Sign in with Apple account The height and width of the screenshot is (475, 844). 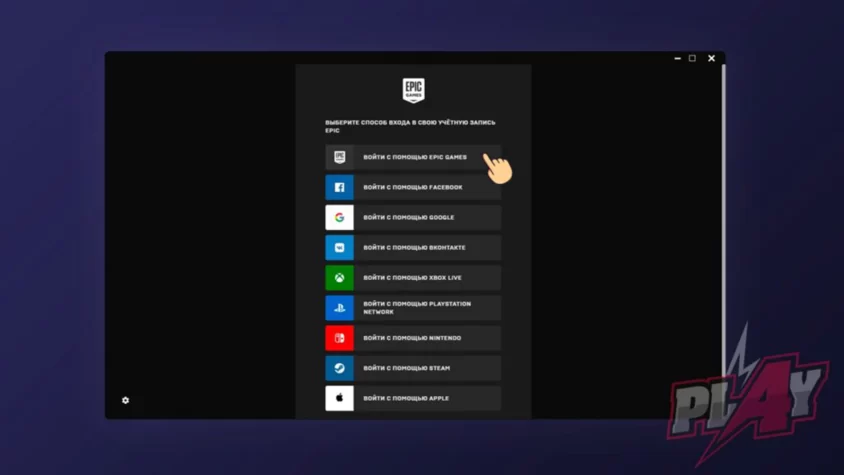pyautogui.click(x=413, y=399)
